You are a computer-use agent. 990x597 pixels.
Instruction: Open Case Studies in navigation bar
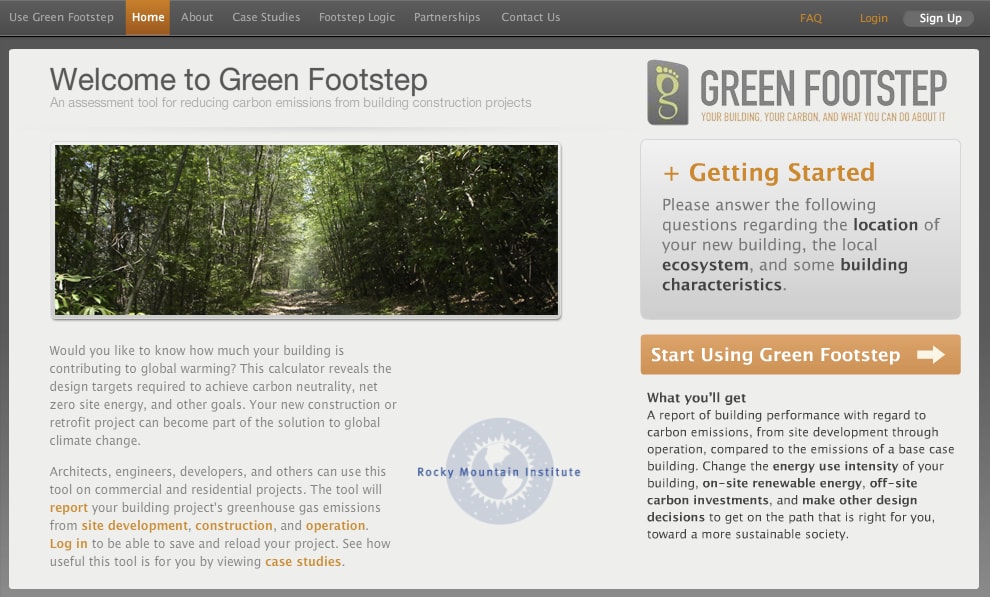[266, 17]
